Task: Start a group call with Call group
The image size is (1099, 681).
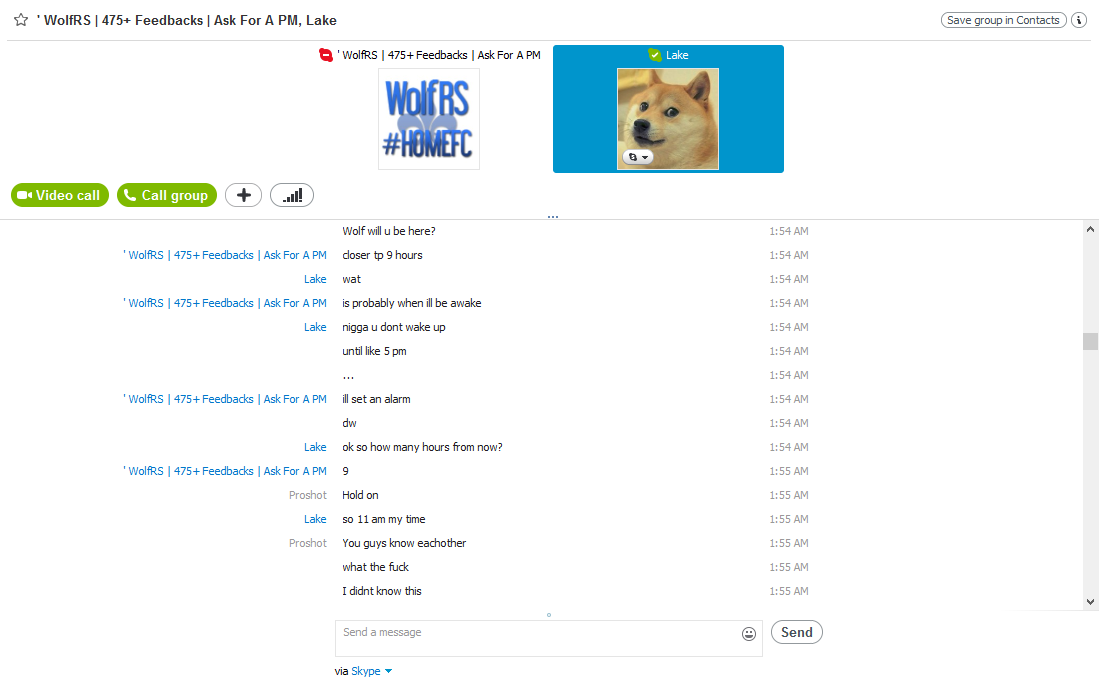Action: tap(167, 195)
